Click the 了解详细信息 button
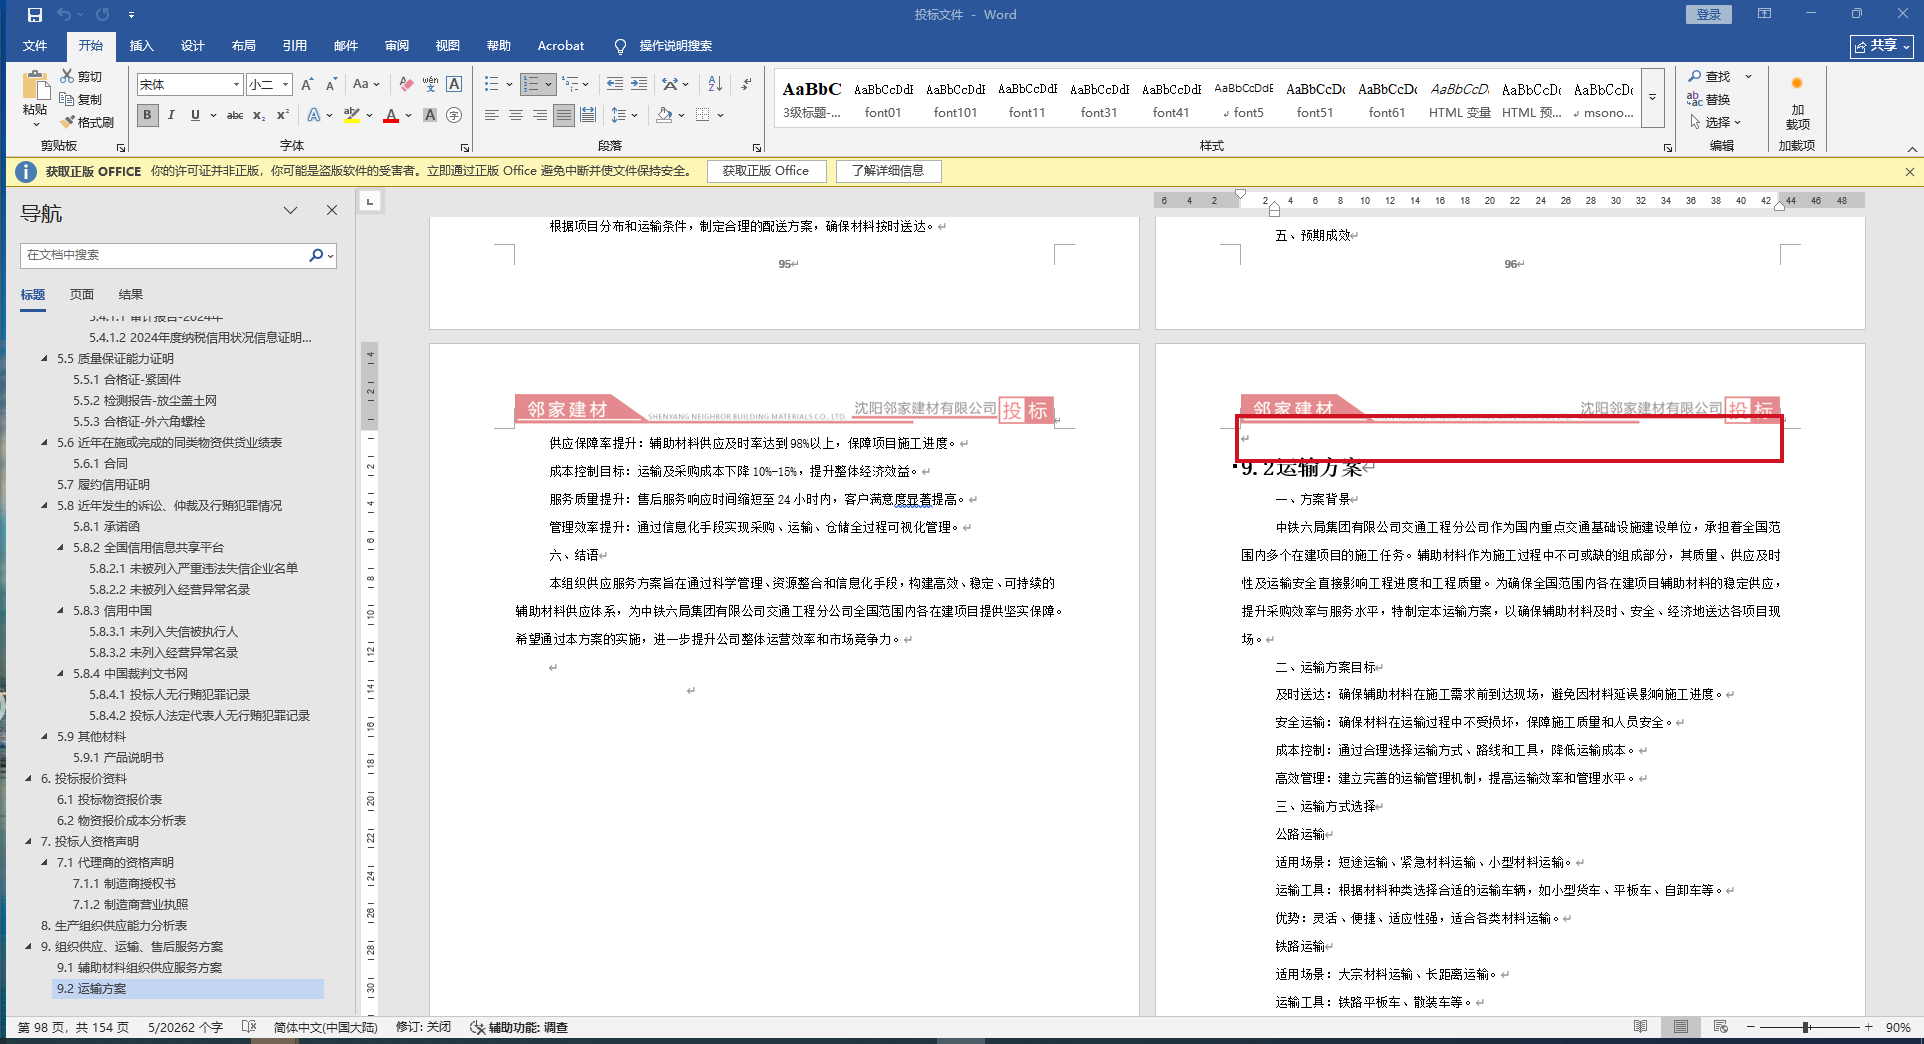The height and width of the screenshot is (1044, 1924). point(888,171)
